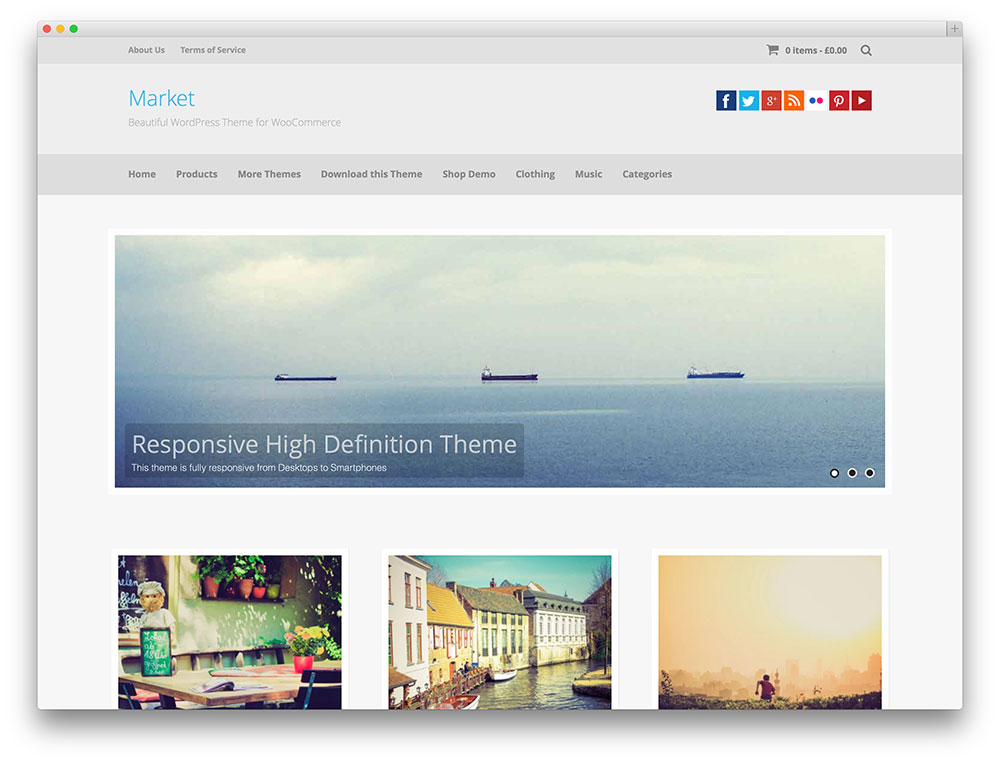Click the Responsive High Definition Theme caption
Viewport: 1000px width, 763px height.
[x=324, y=444]
